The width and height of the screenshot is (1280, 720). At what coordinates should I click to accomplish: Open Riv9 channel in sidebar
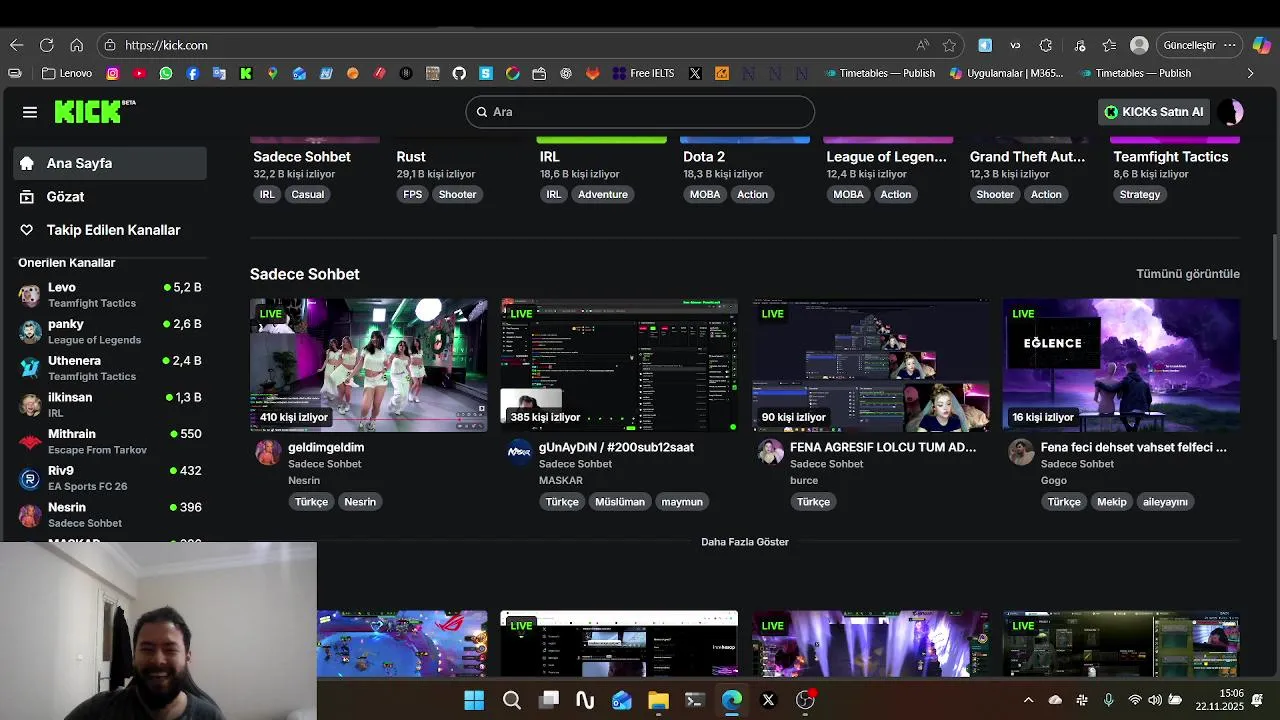click(110, 478)
